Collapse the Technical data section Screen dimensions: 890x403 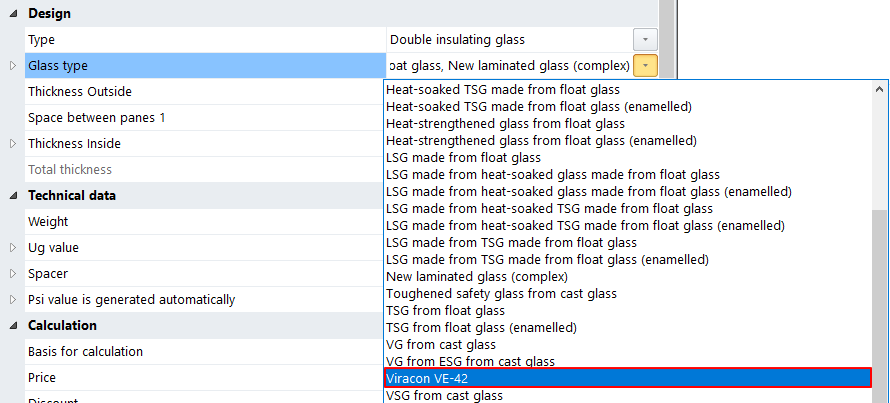tap(13, 196)
